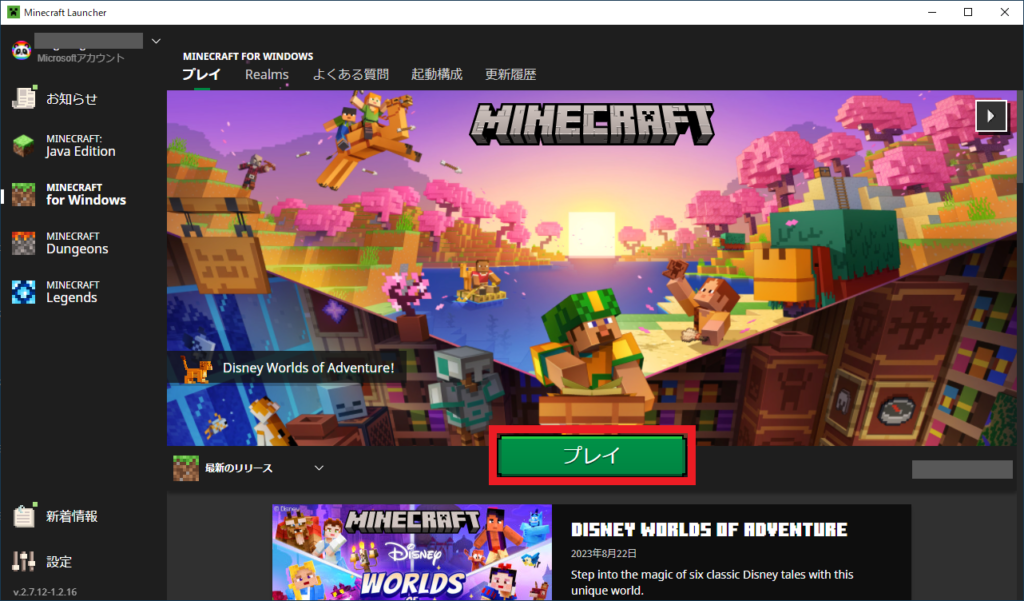Open Minecraft Dungeons icon in sidebar

24,244
